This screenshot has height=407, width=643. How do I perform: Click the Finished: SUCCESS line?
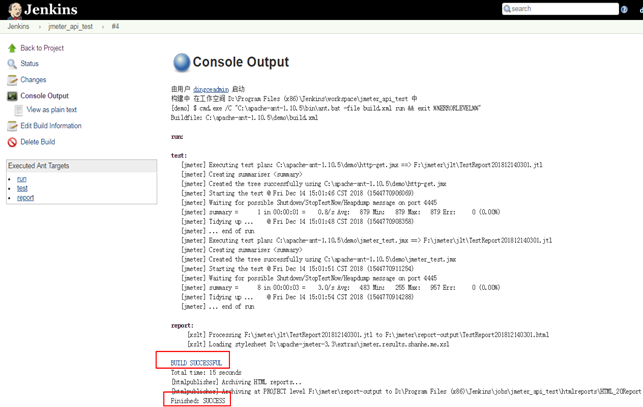(198, 400)
